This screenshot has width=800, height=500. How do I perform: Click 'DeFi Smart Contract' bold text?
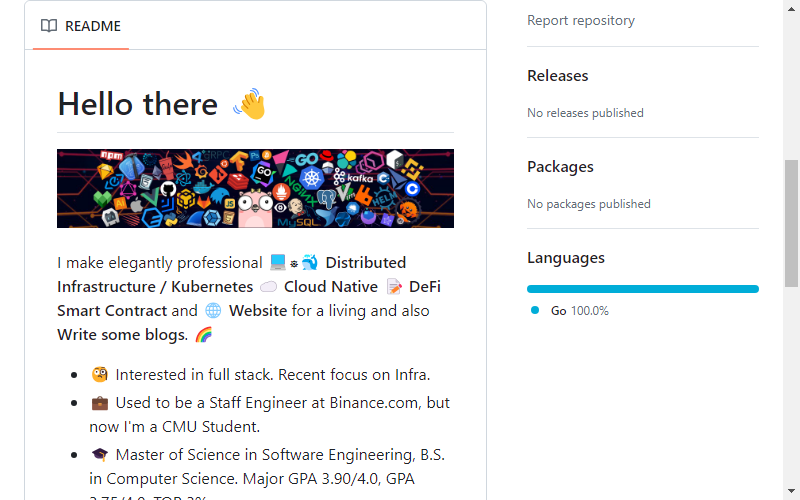pyautogui.click(x=249, y=298)
